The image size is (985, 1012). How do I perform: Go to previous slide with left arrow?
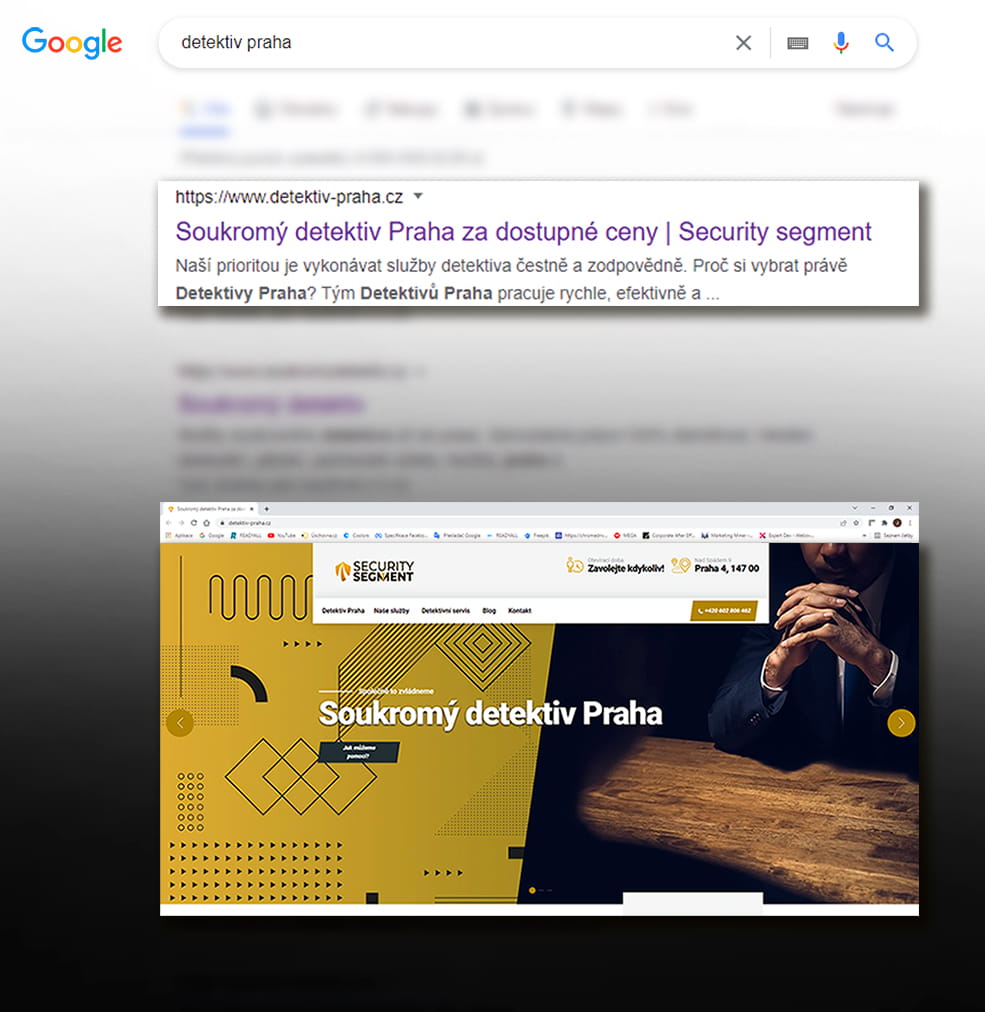pyautogui.click(x=180, y=723)
